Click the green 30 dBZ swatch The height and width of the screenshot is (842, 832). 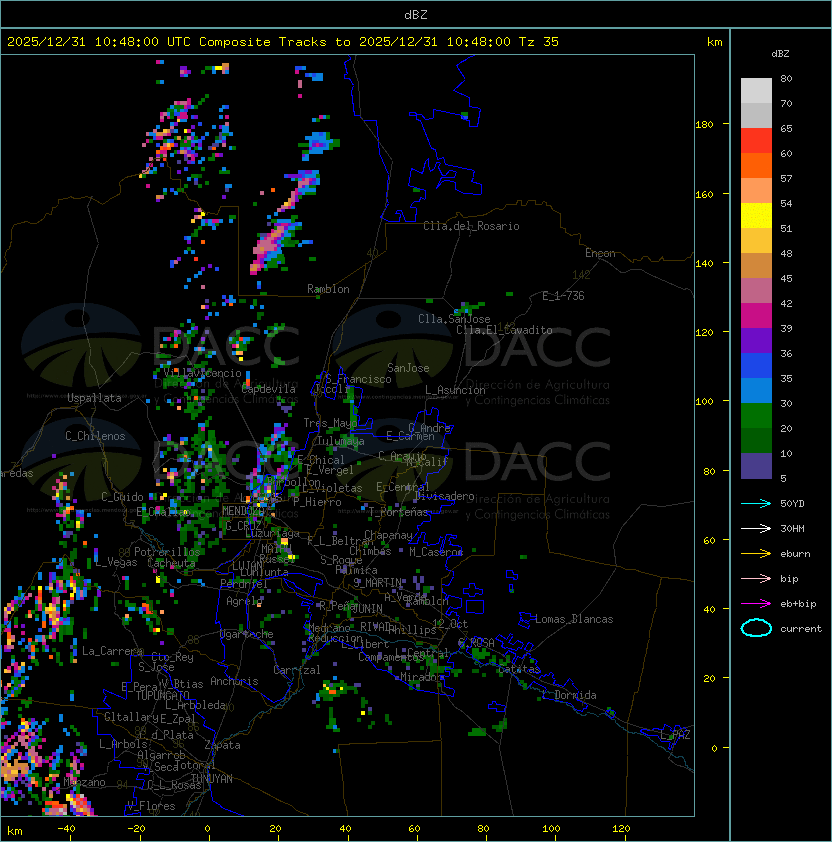click(x=756, y=416)
